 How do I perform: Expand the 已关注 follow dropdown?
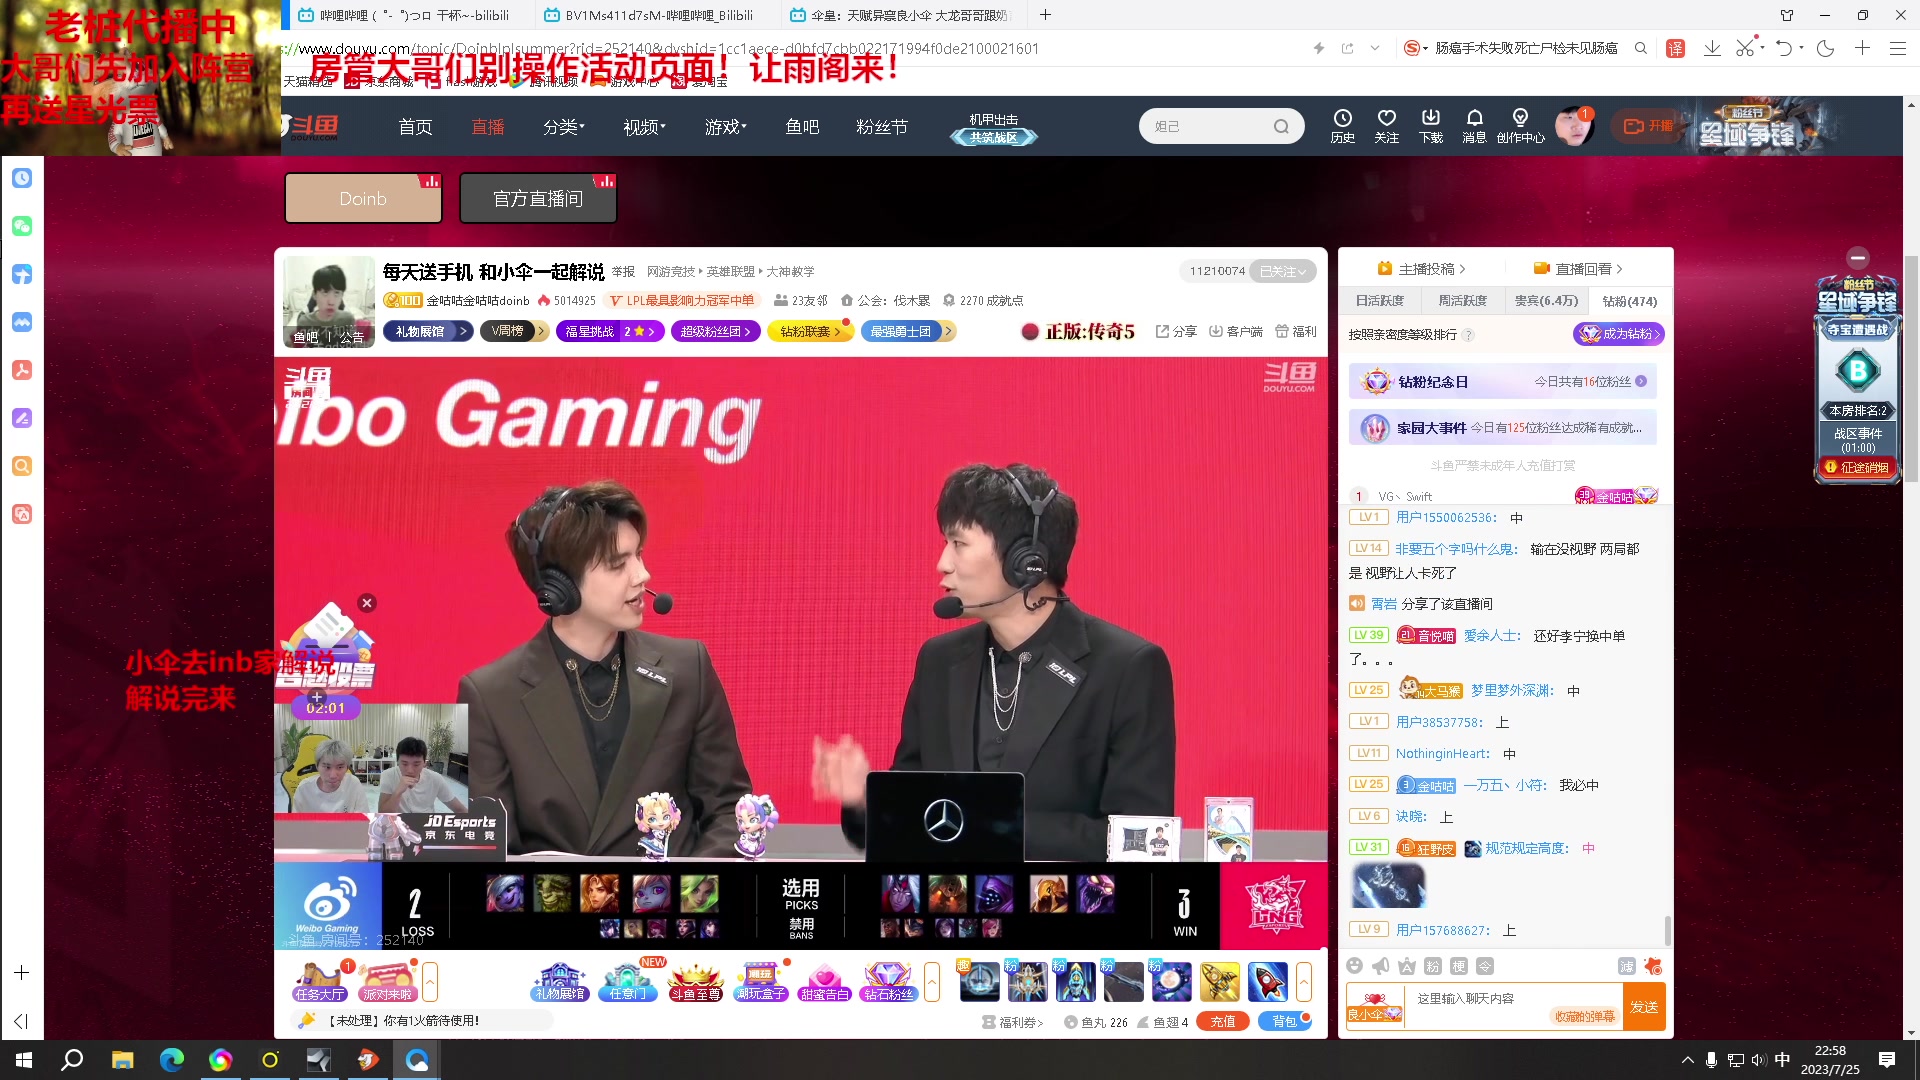coord(1283,271)
